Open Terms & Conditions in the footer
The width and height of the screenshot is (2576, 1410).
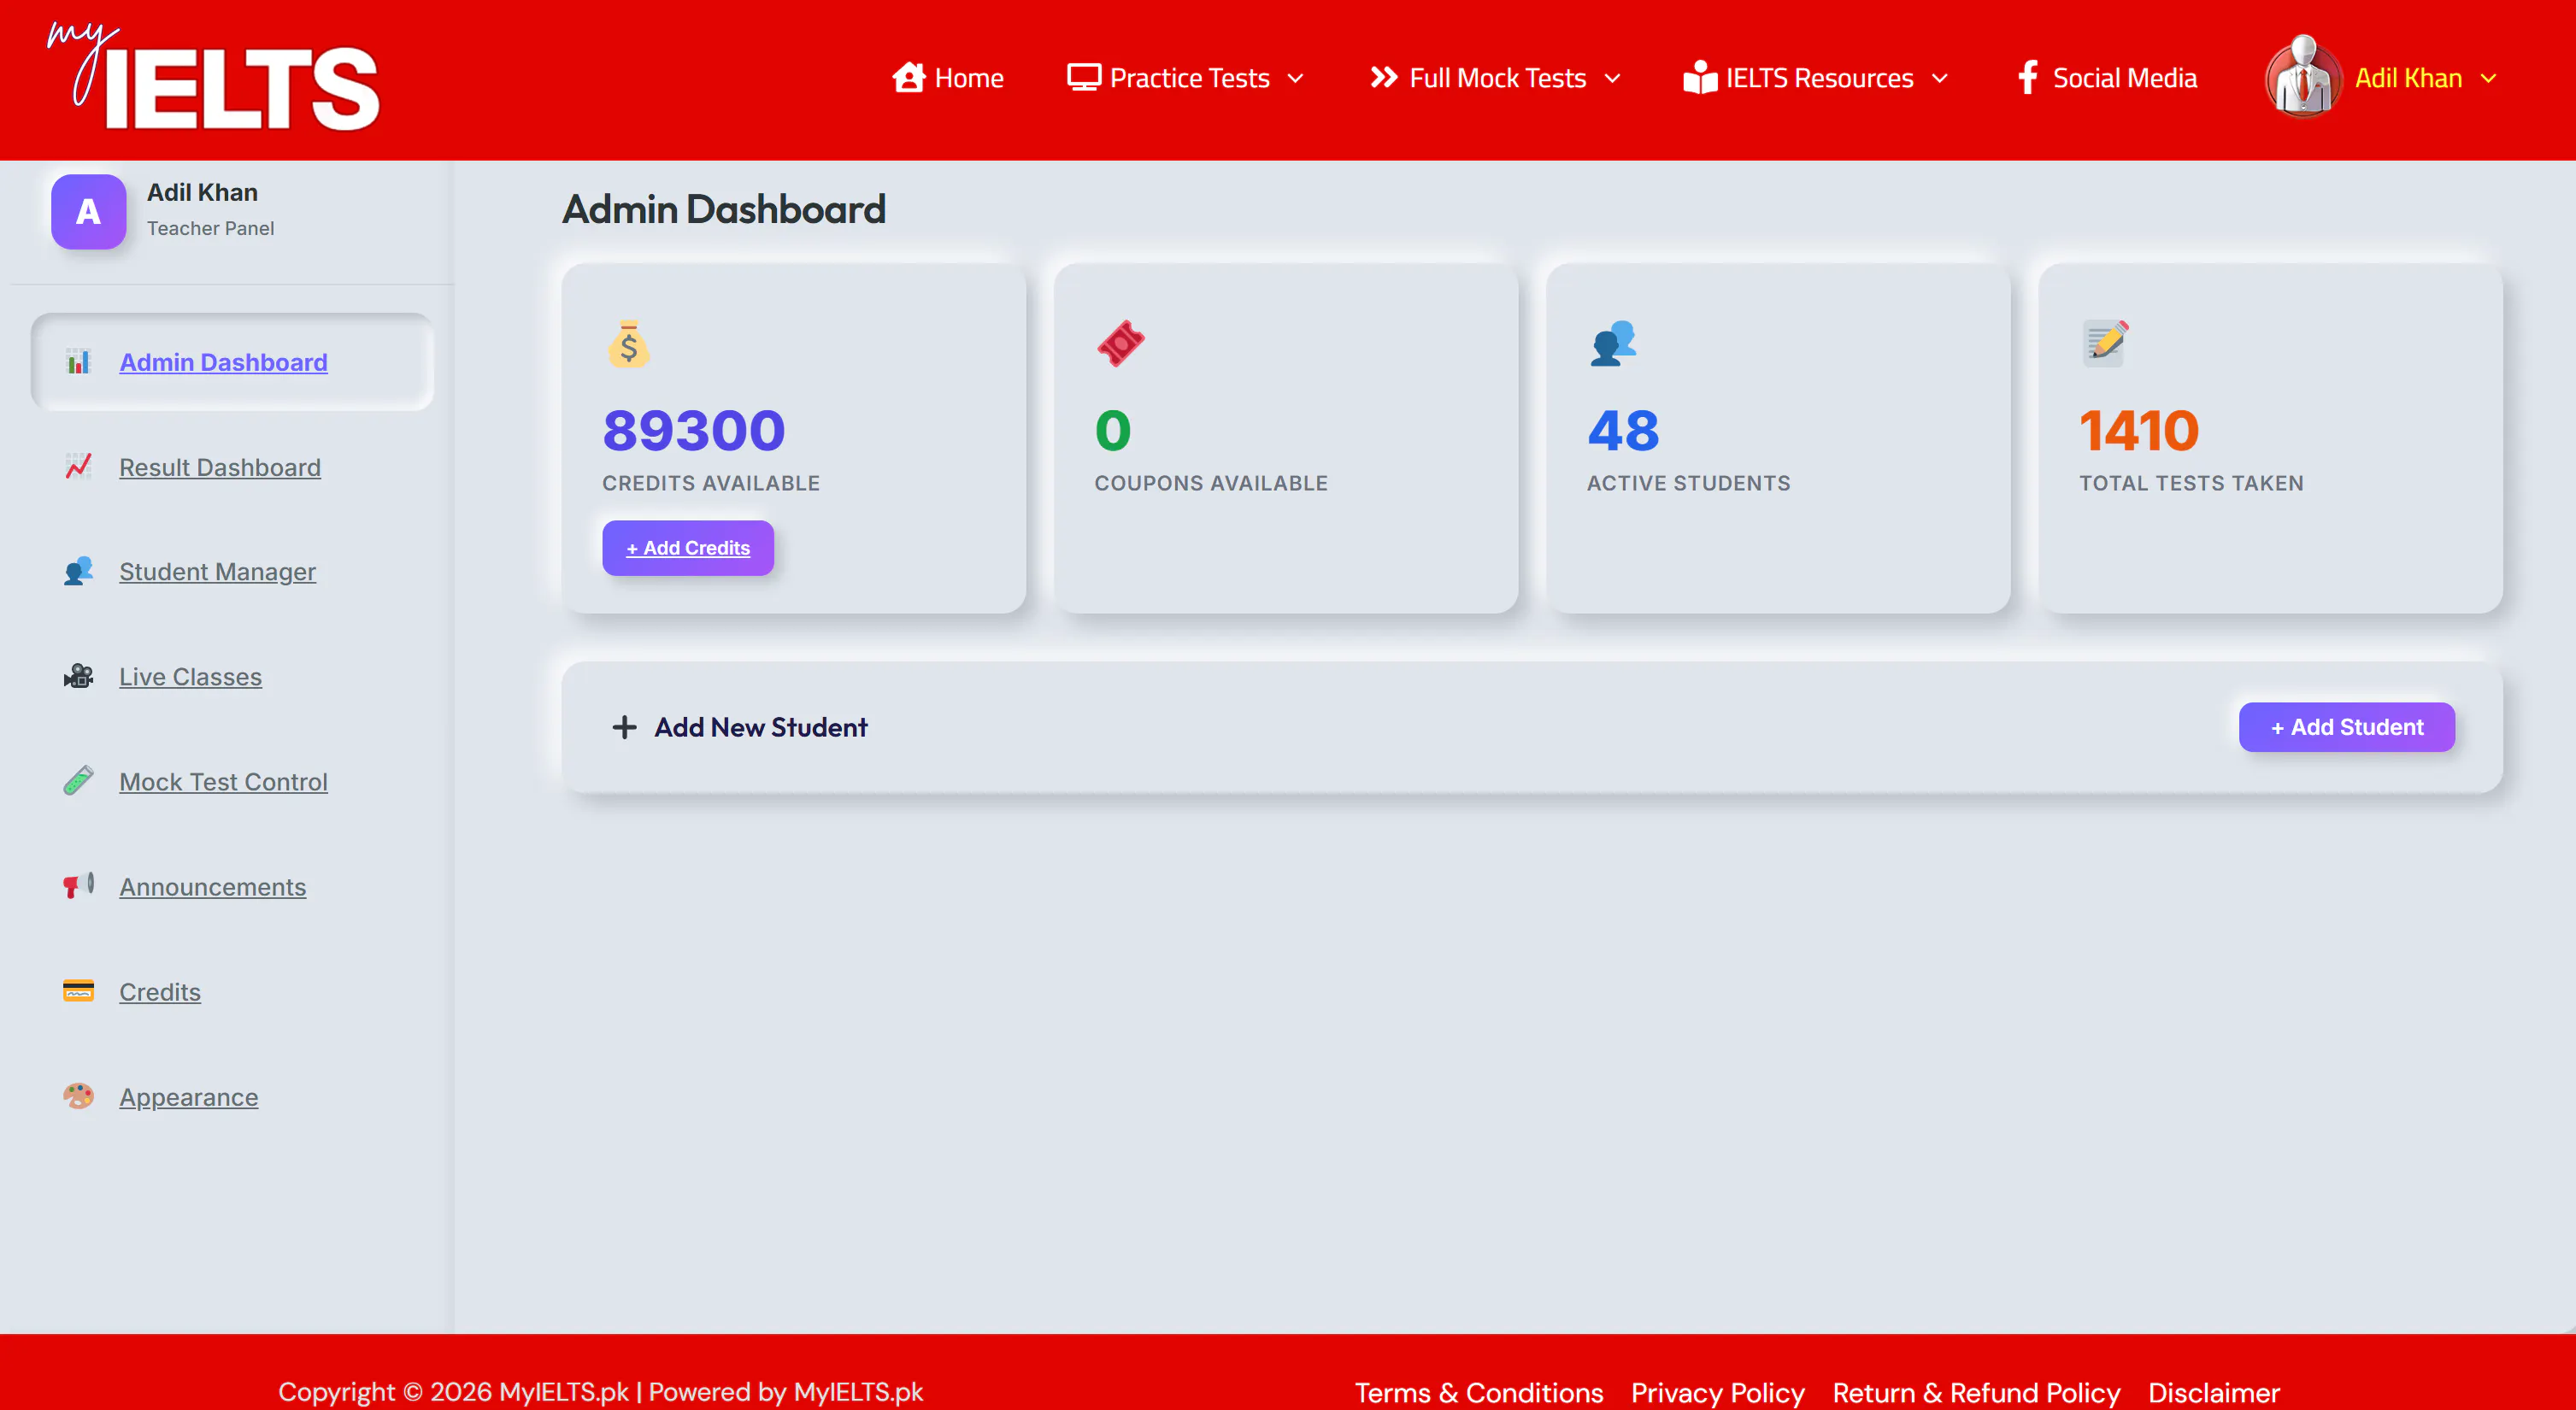pyautogui.click(x=1478, y=1392)
